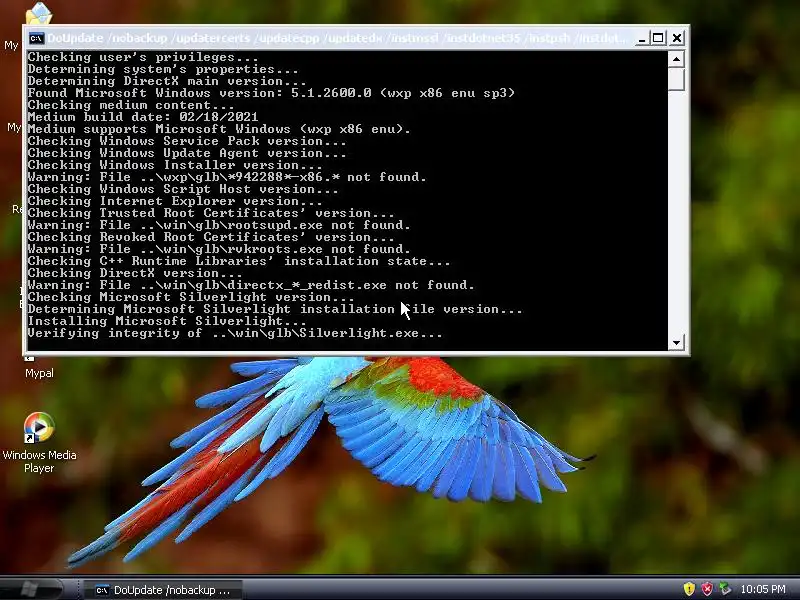Screen dimensions: 800x600
Task: Click the console scrollbar up arrow
Action: tap(676, 59)
